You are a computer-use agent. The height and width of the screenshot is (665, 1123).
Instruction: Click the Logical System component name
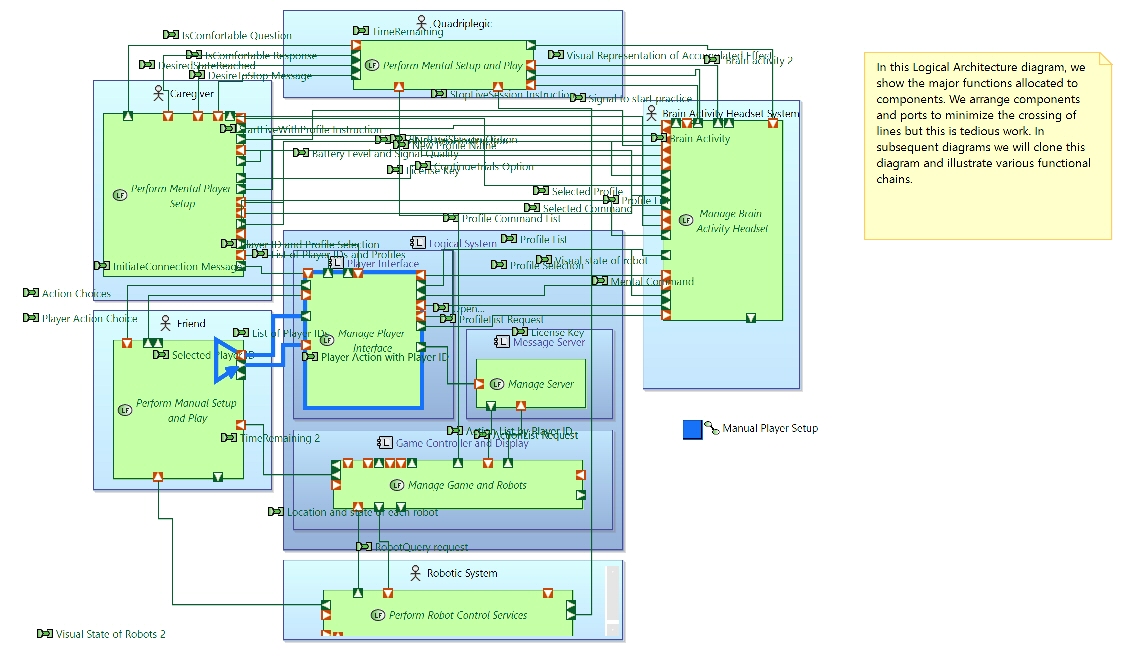point(463,243)
